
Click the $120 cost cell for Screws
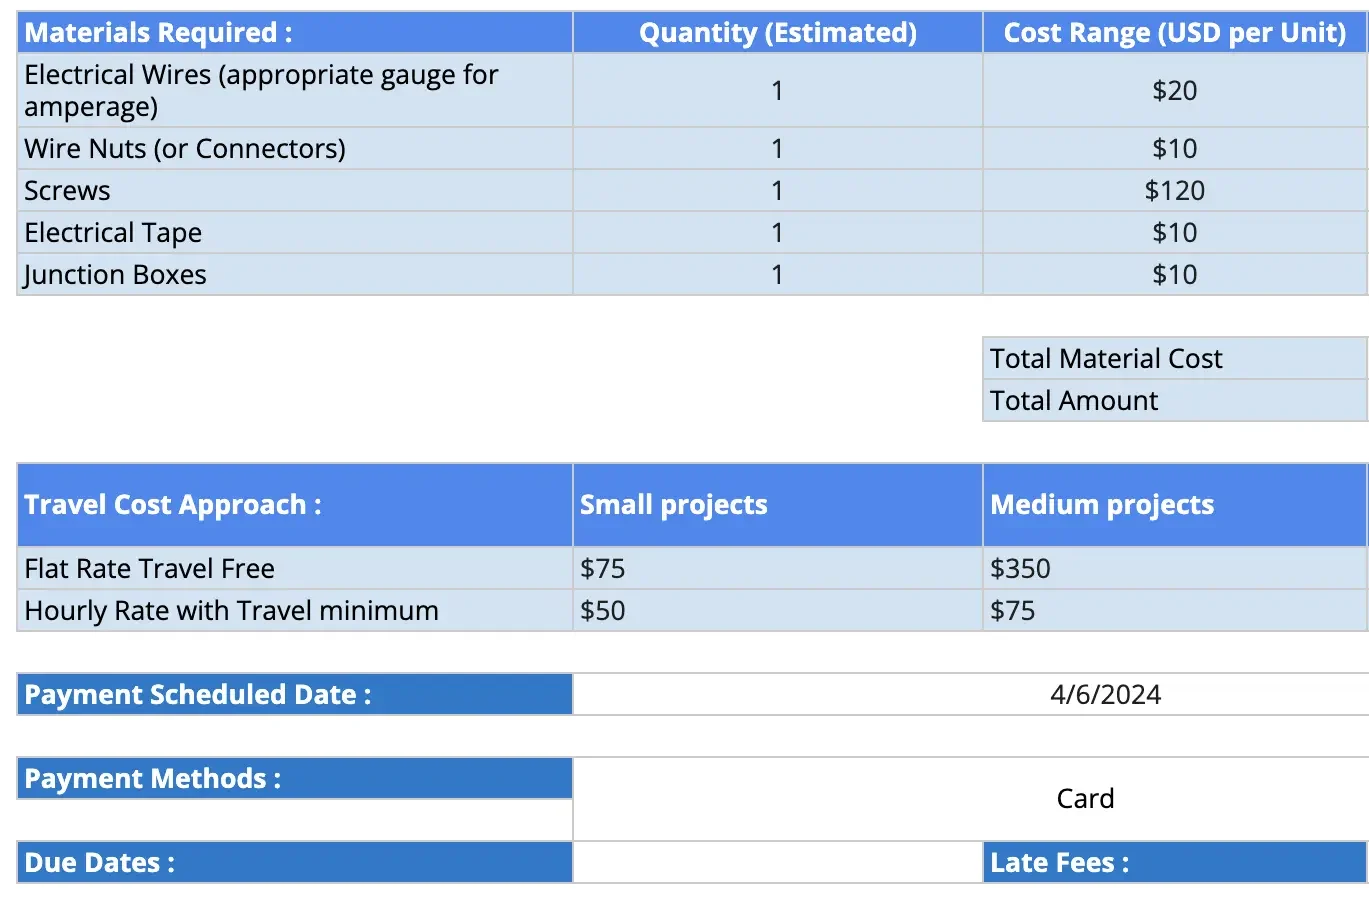(x=1174, y=191)
